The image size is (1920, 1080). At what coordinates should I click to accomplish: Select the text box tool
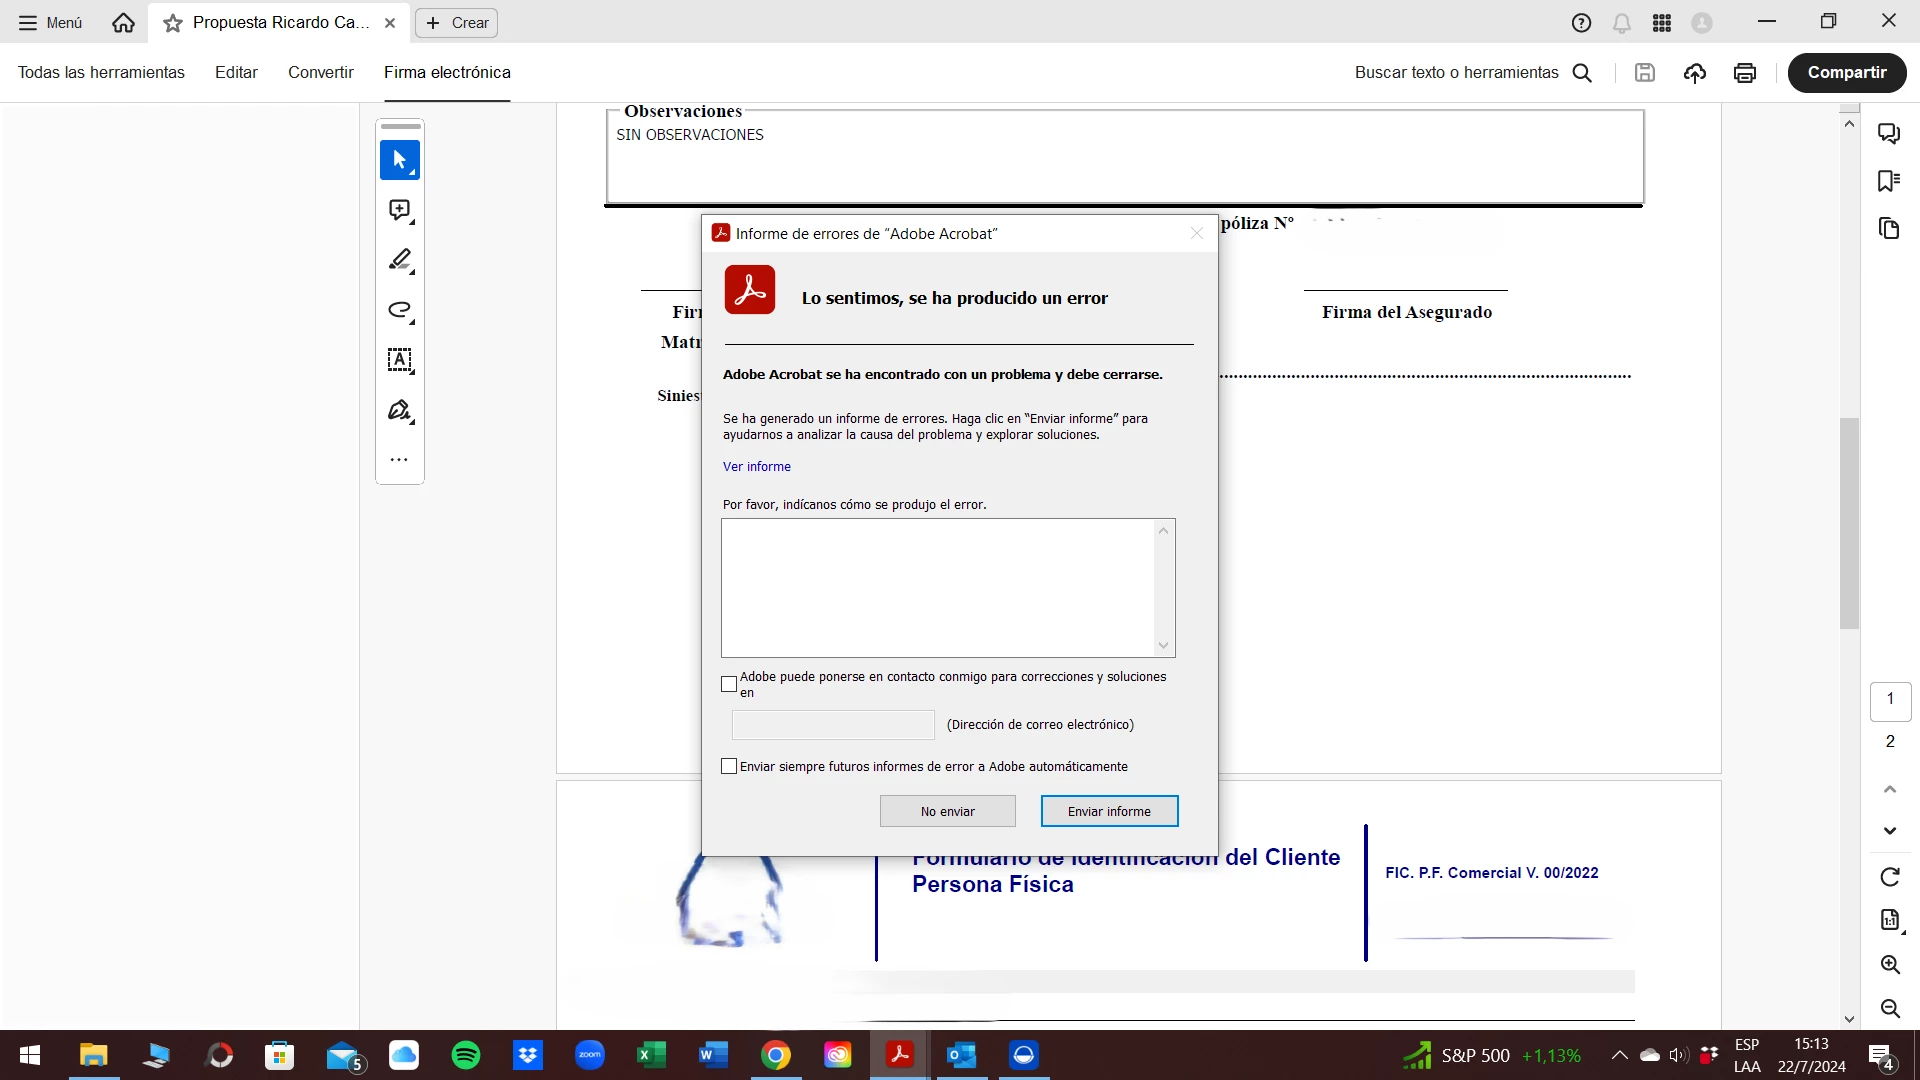pyautogui.click(x=399, y=360)
